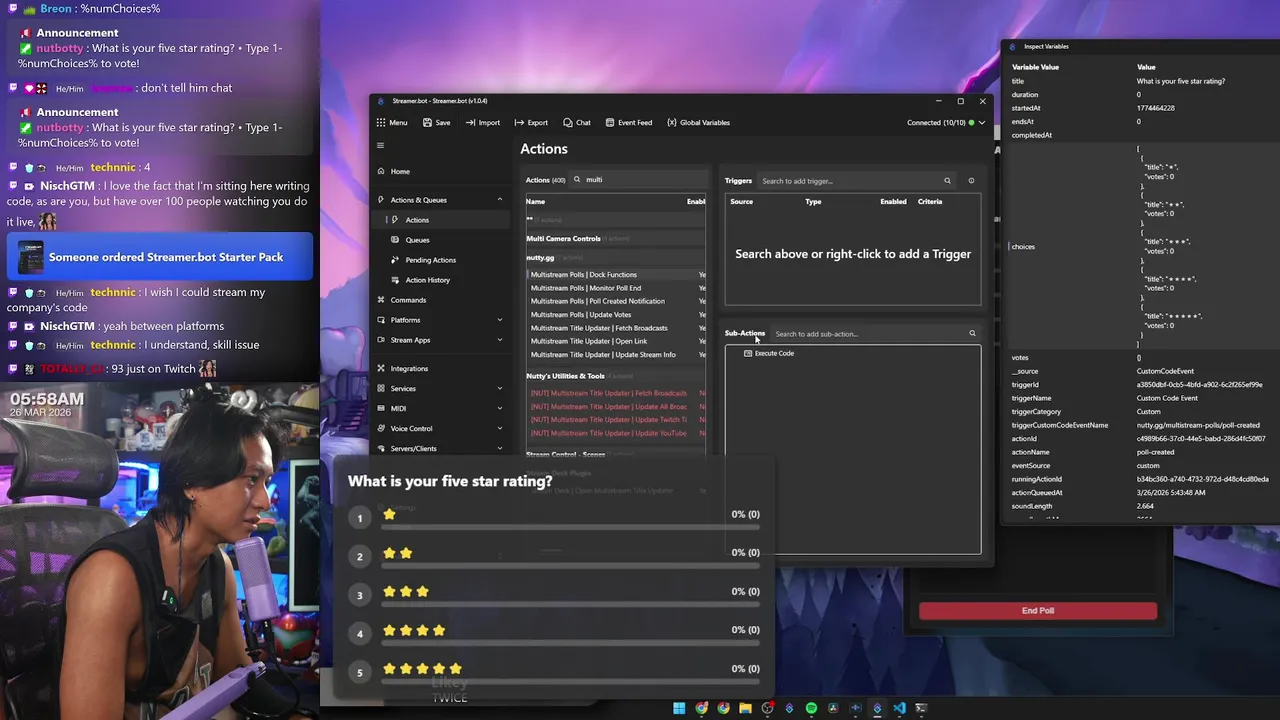This screenshot has width=1280, height=720.
Task: Click the Inspect Variables window title icon
Action: click(1012, 47)
